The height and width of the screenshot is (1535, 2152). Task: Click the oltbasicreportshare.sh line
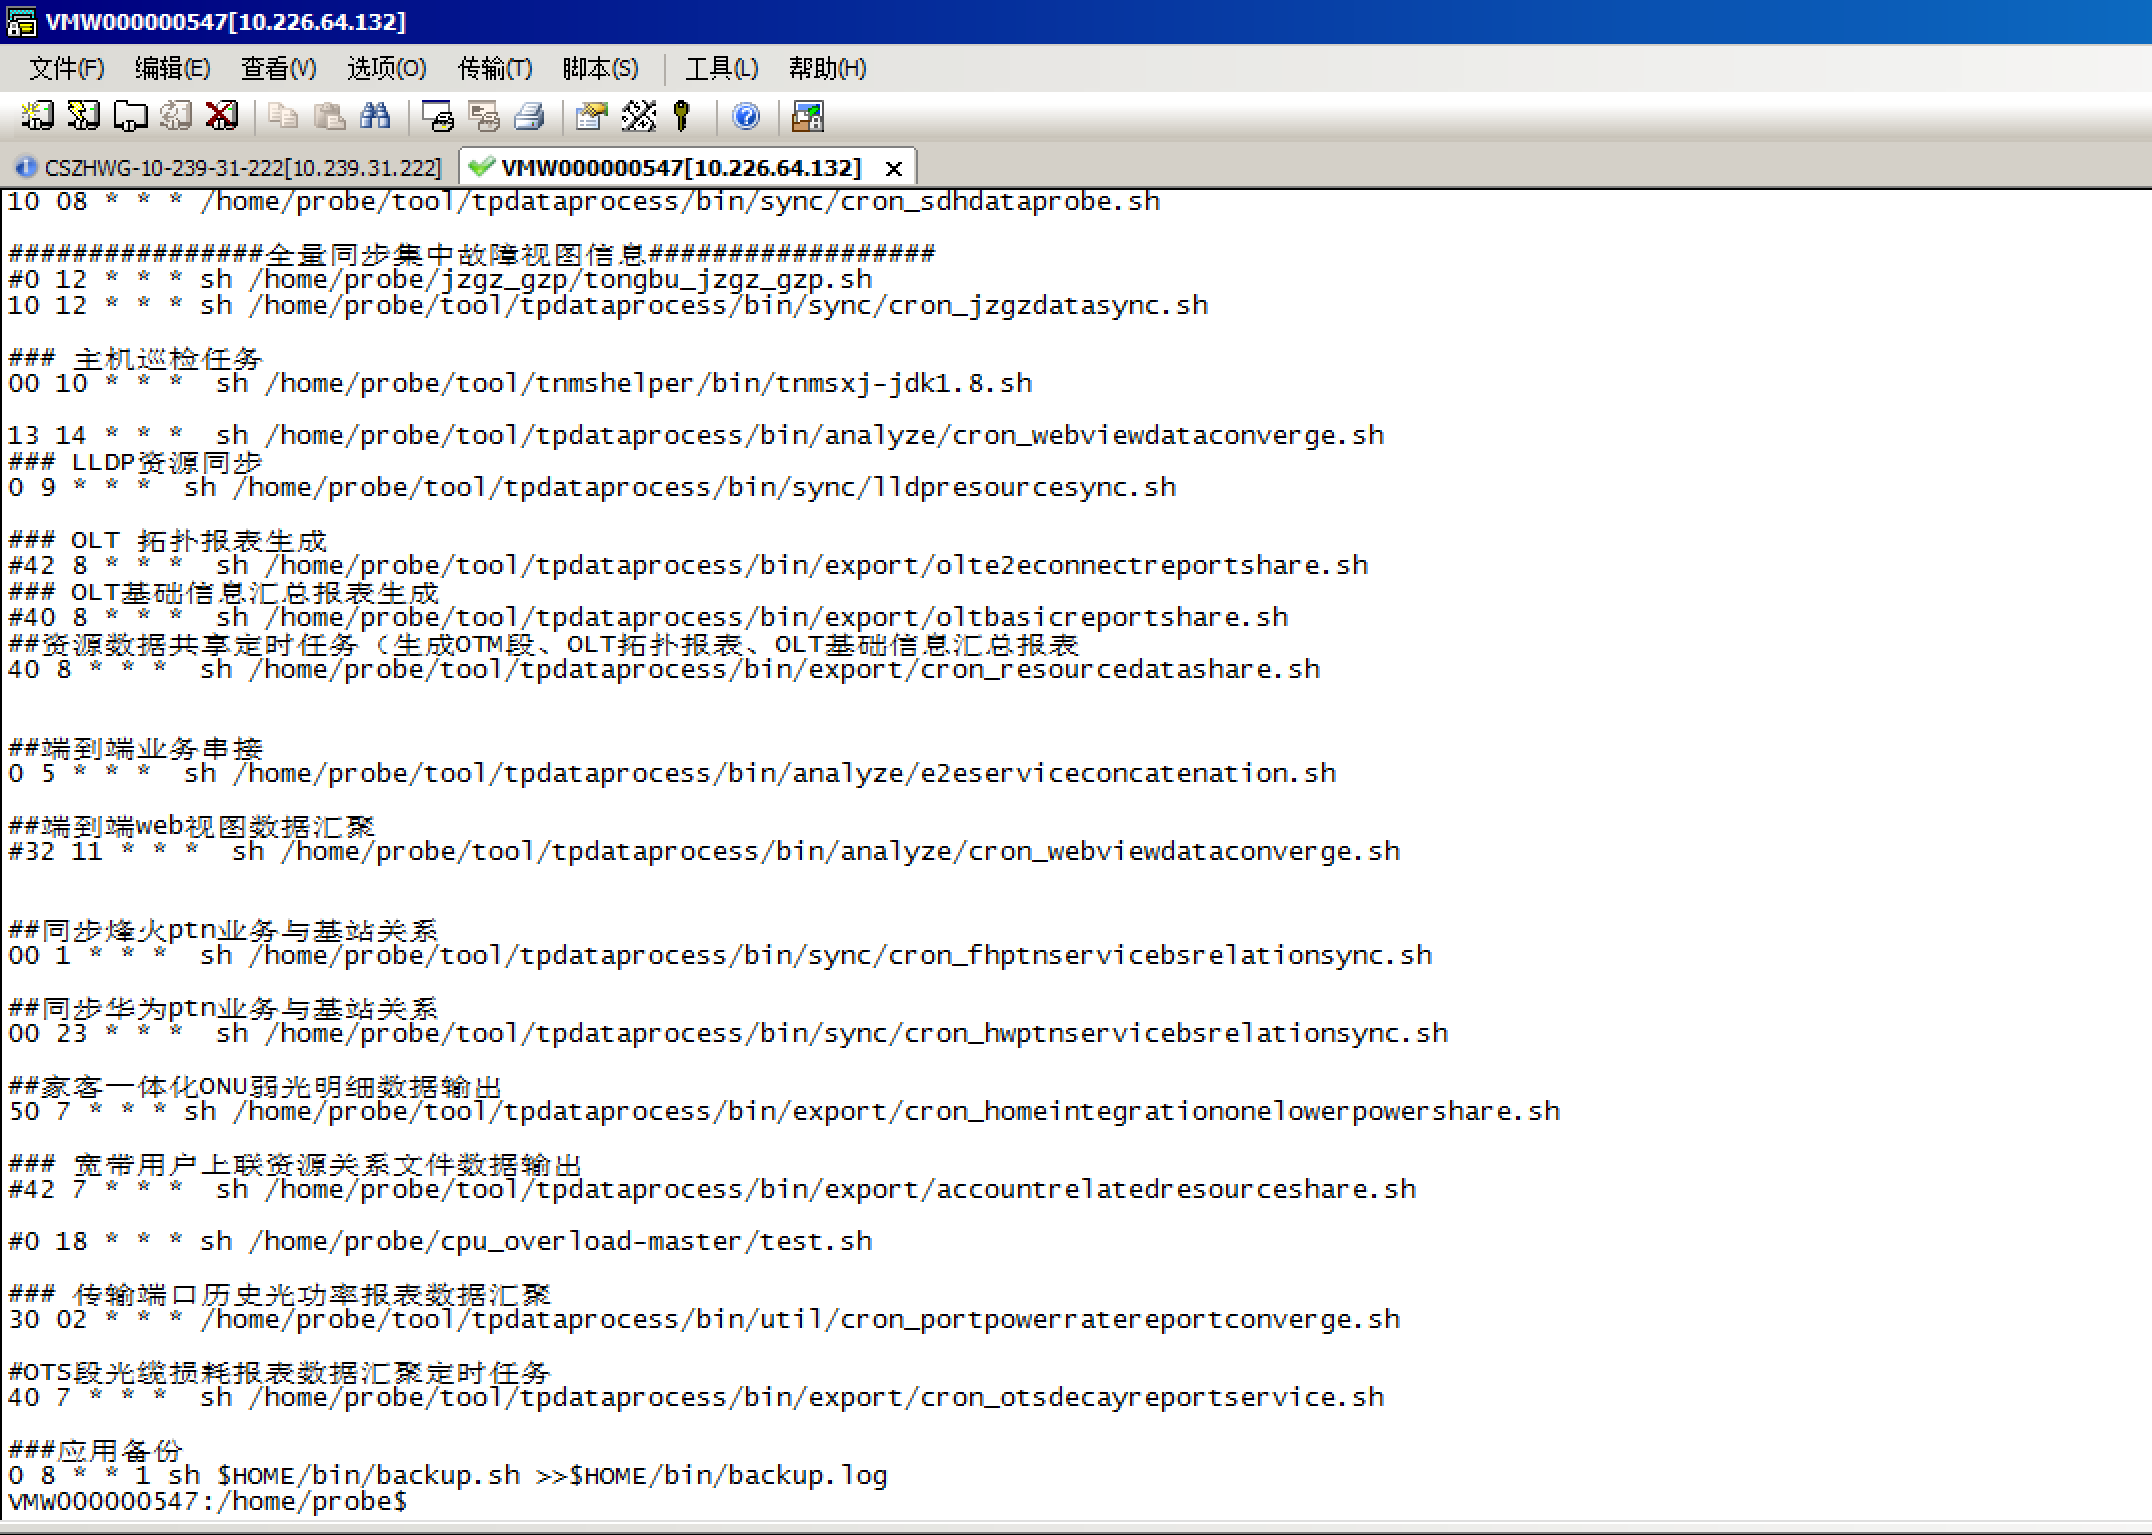[x=648, y=617]
